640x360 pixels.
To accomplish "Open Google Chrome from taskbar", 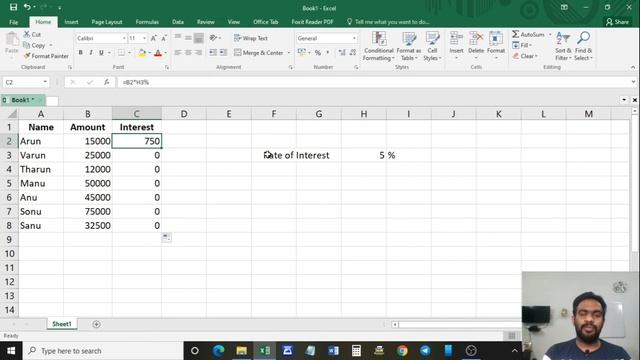I will click(x=402, y=351).
